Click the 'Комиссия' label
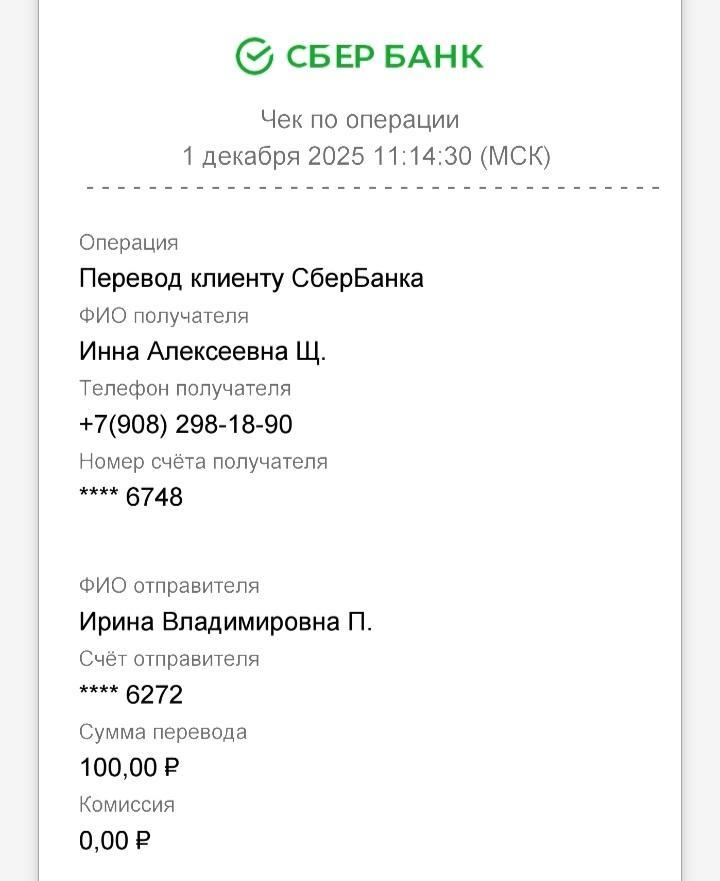 point(127,805)
